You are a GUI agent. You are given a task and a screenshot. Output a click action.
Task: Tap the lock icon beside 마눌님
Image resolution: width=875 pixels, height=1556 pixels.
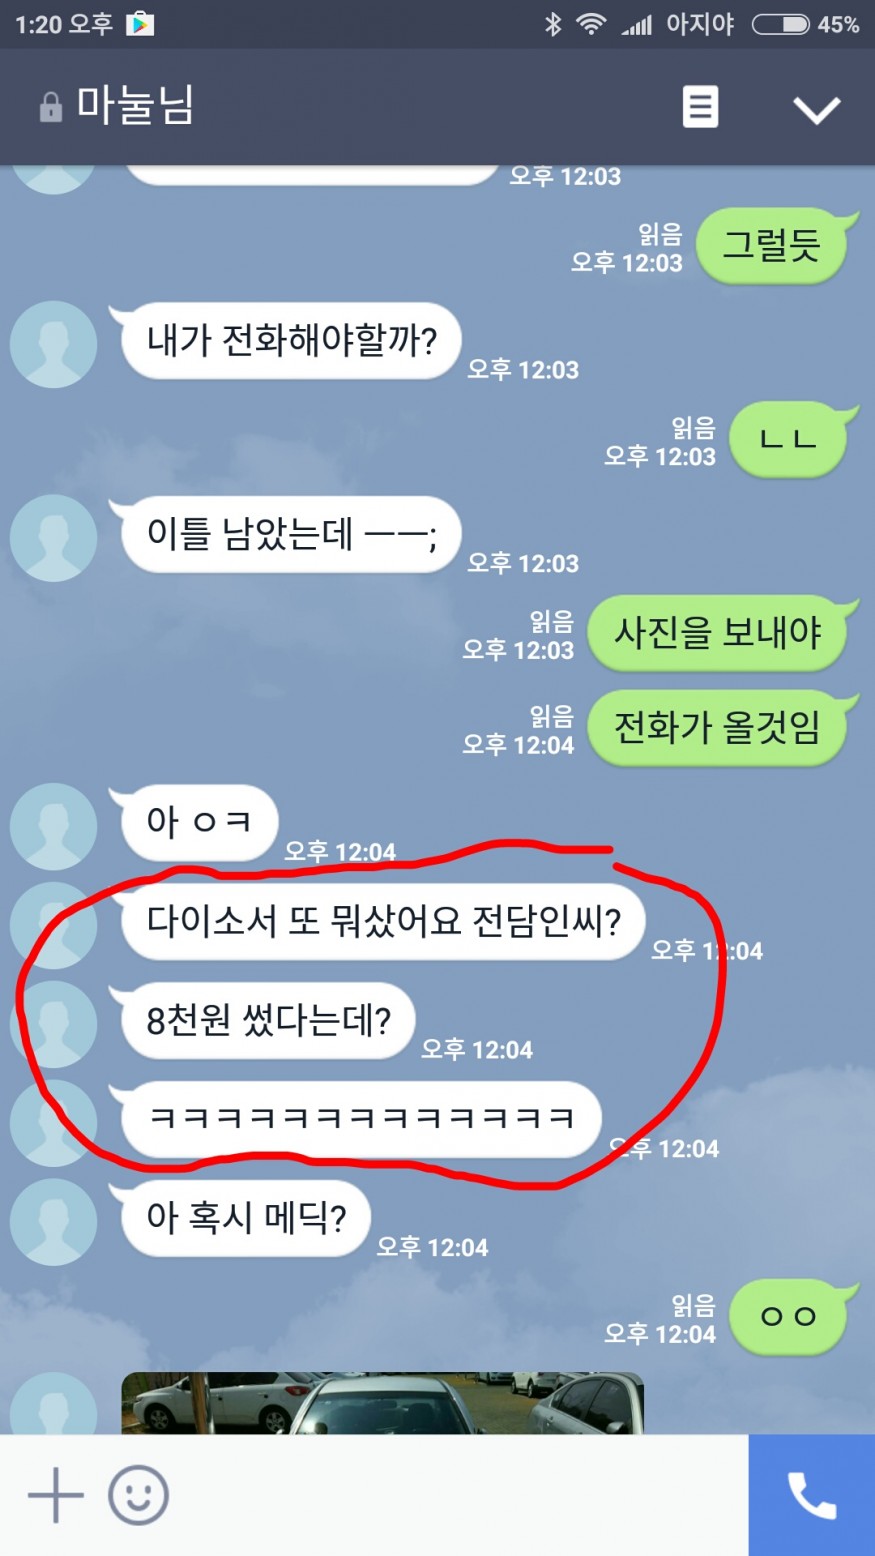[x=50, y=107]
